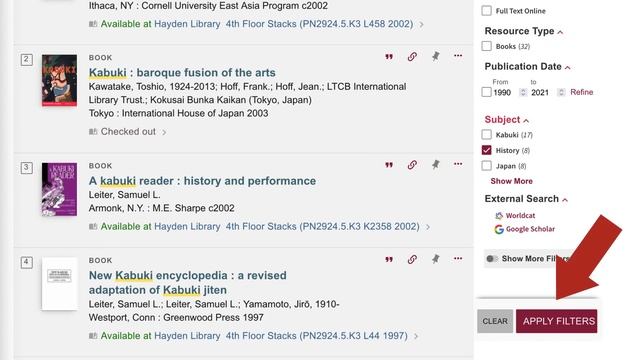Uncheck the History subject filter
640x360 pixels.
(x=487, y=150)
